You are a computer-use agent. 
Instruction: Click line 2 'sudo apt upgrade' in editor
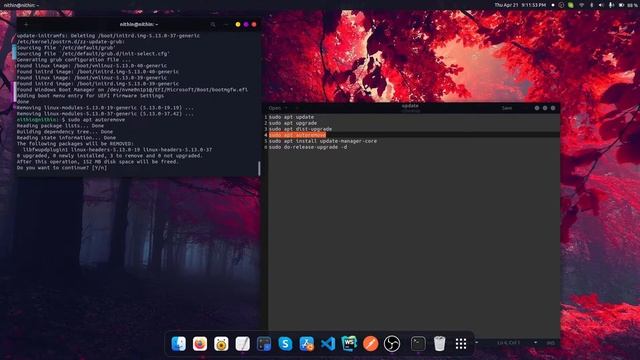tap(293, 123)
